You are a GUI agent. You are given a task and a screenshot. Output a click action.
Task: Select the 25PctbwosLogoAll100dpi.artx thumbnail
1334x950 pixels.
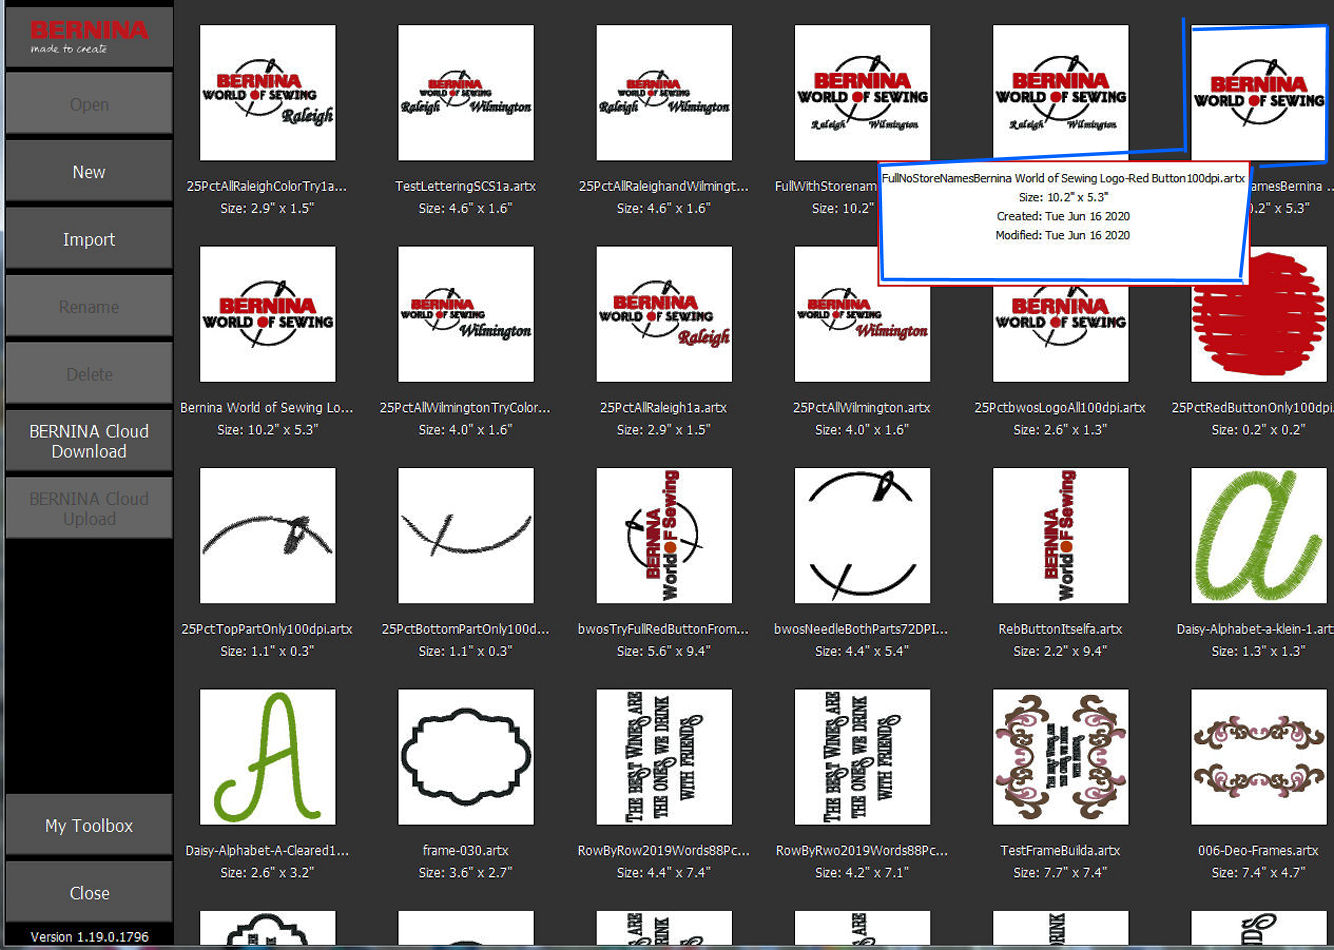click(1060, 330)
